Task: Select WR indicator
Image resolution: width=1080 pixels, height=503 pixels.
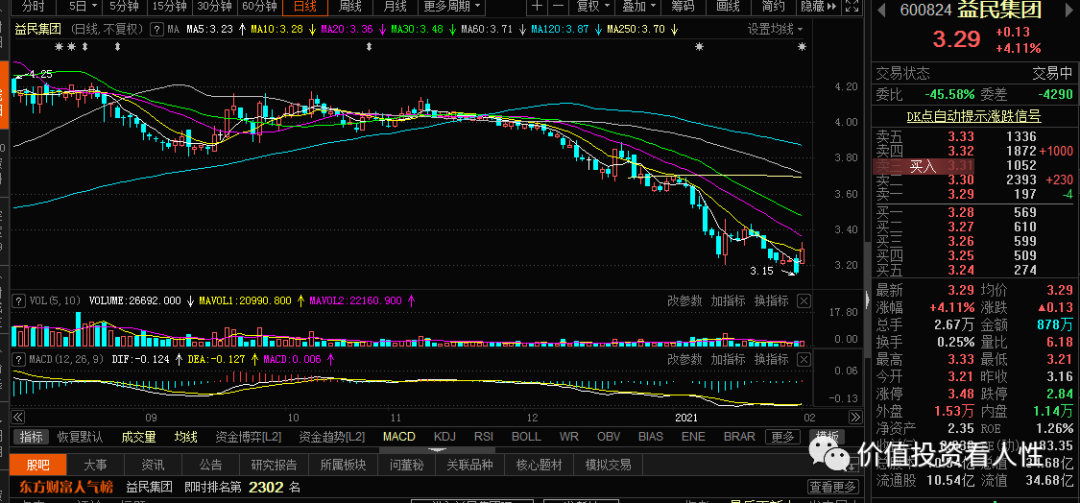Action: [569, 437]
